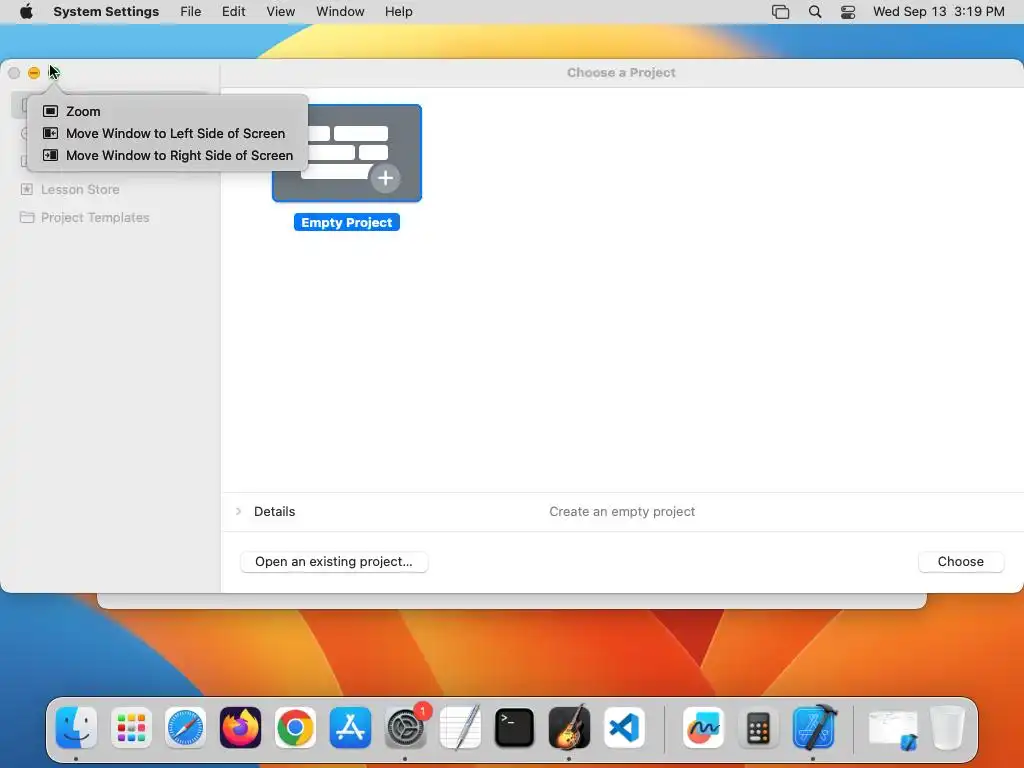The height and width of the screenshot is (768, 1024).
Task: Click the Project Templates folder icon
Action: (27, 217)
